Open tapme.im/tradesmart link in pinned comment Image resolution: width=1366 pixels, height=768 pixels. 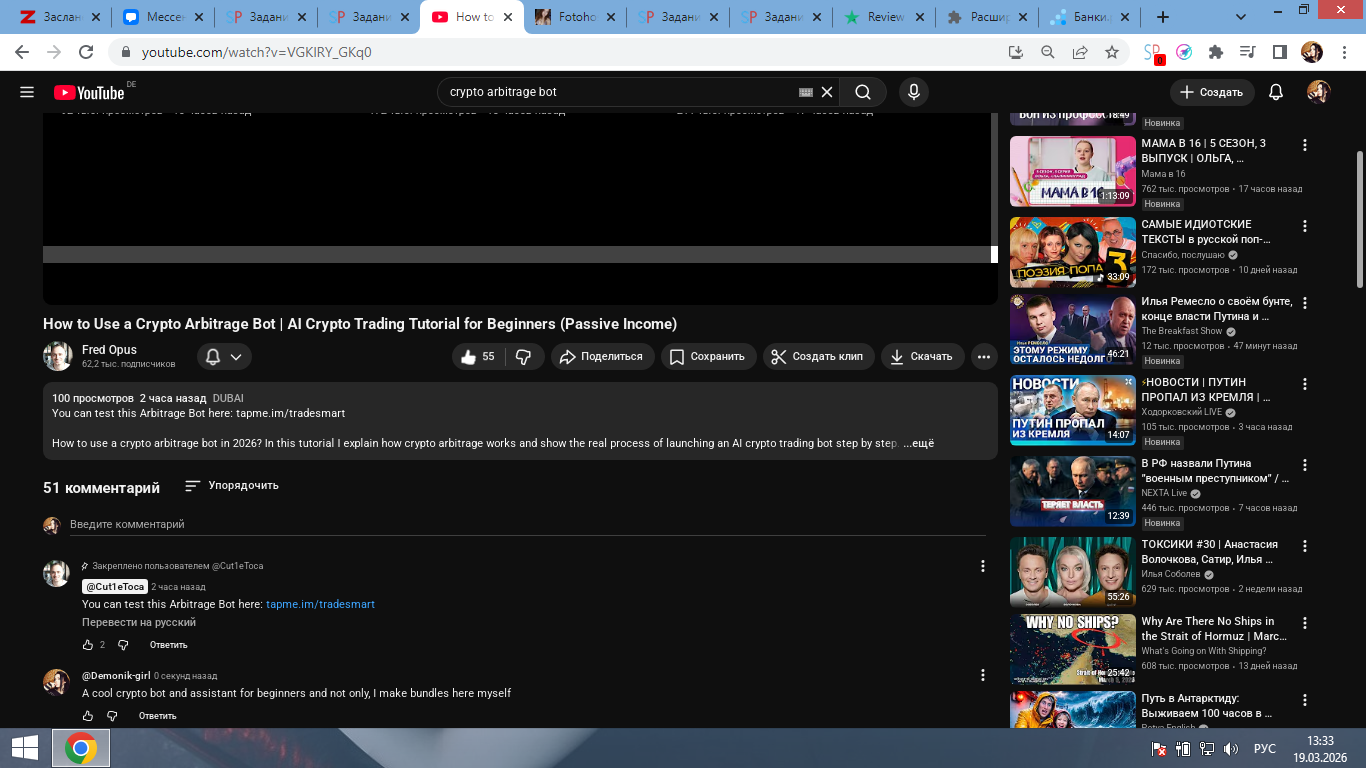320,604
